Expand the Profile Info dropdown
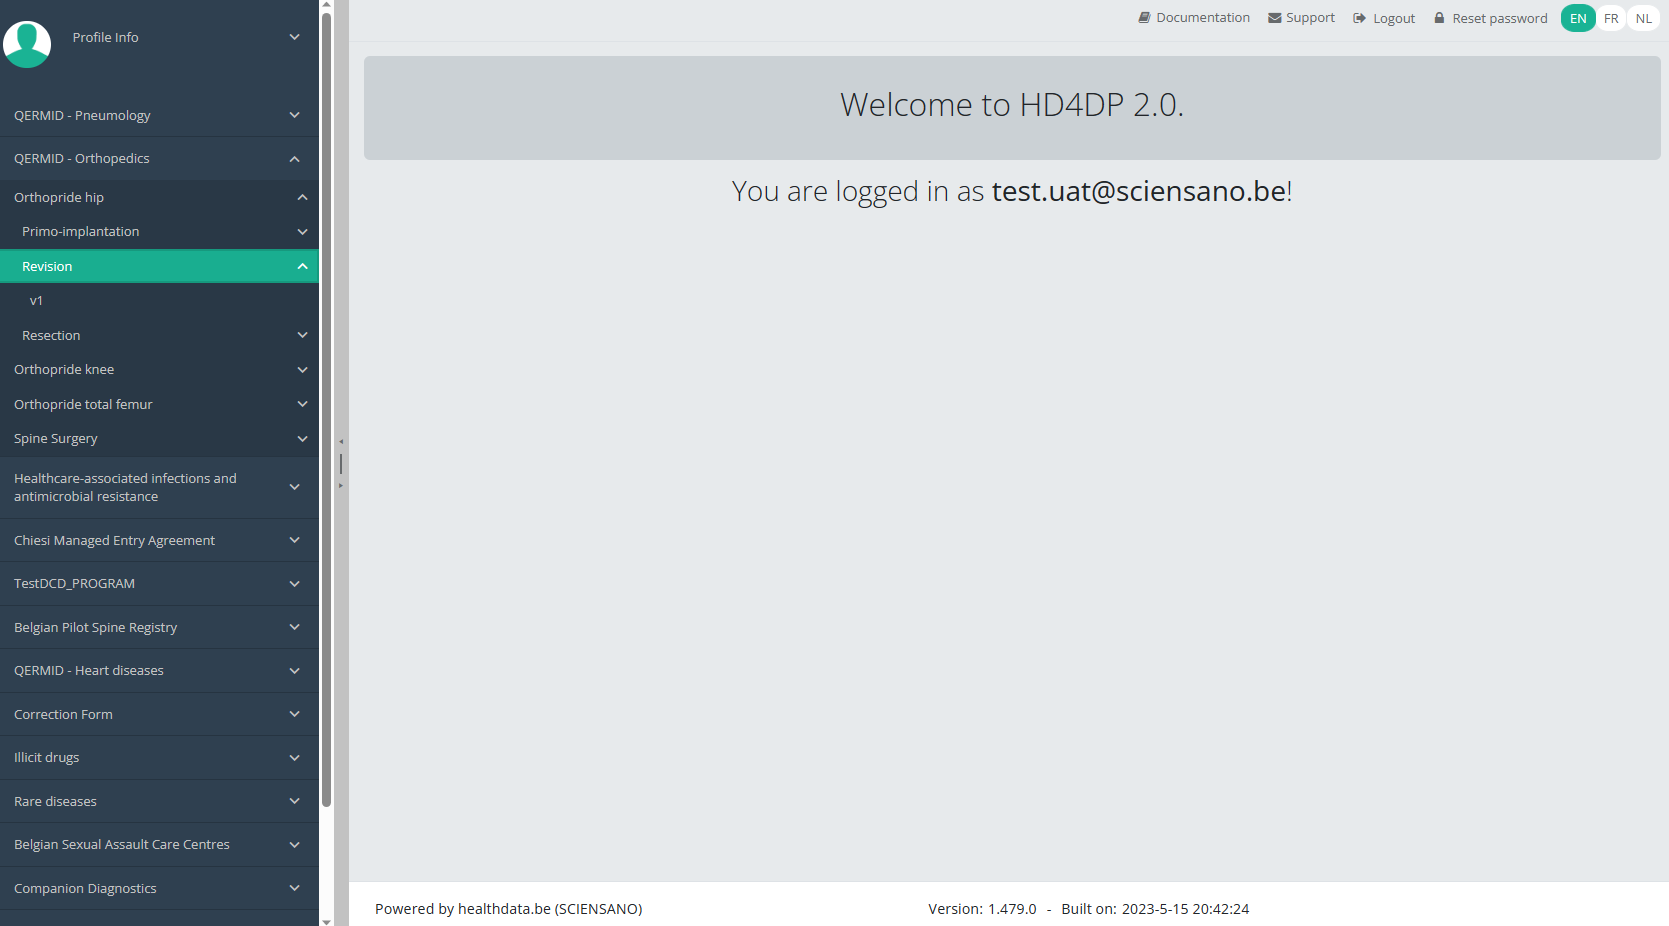1669x926 pixels. (x=294, y=37)
